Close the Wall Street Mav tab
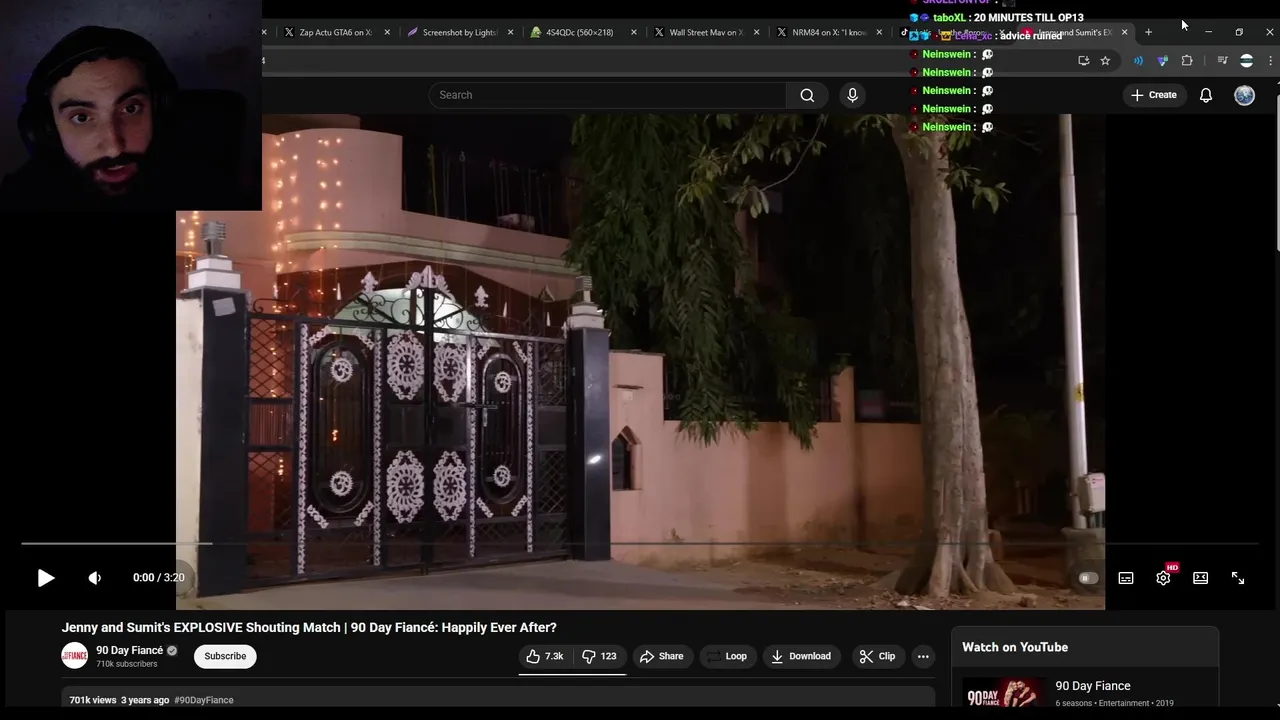Screen dimensions: 1280x720 pos(756,32)
